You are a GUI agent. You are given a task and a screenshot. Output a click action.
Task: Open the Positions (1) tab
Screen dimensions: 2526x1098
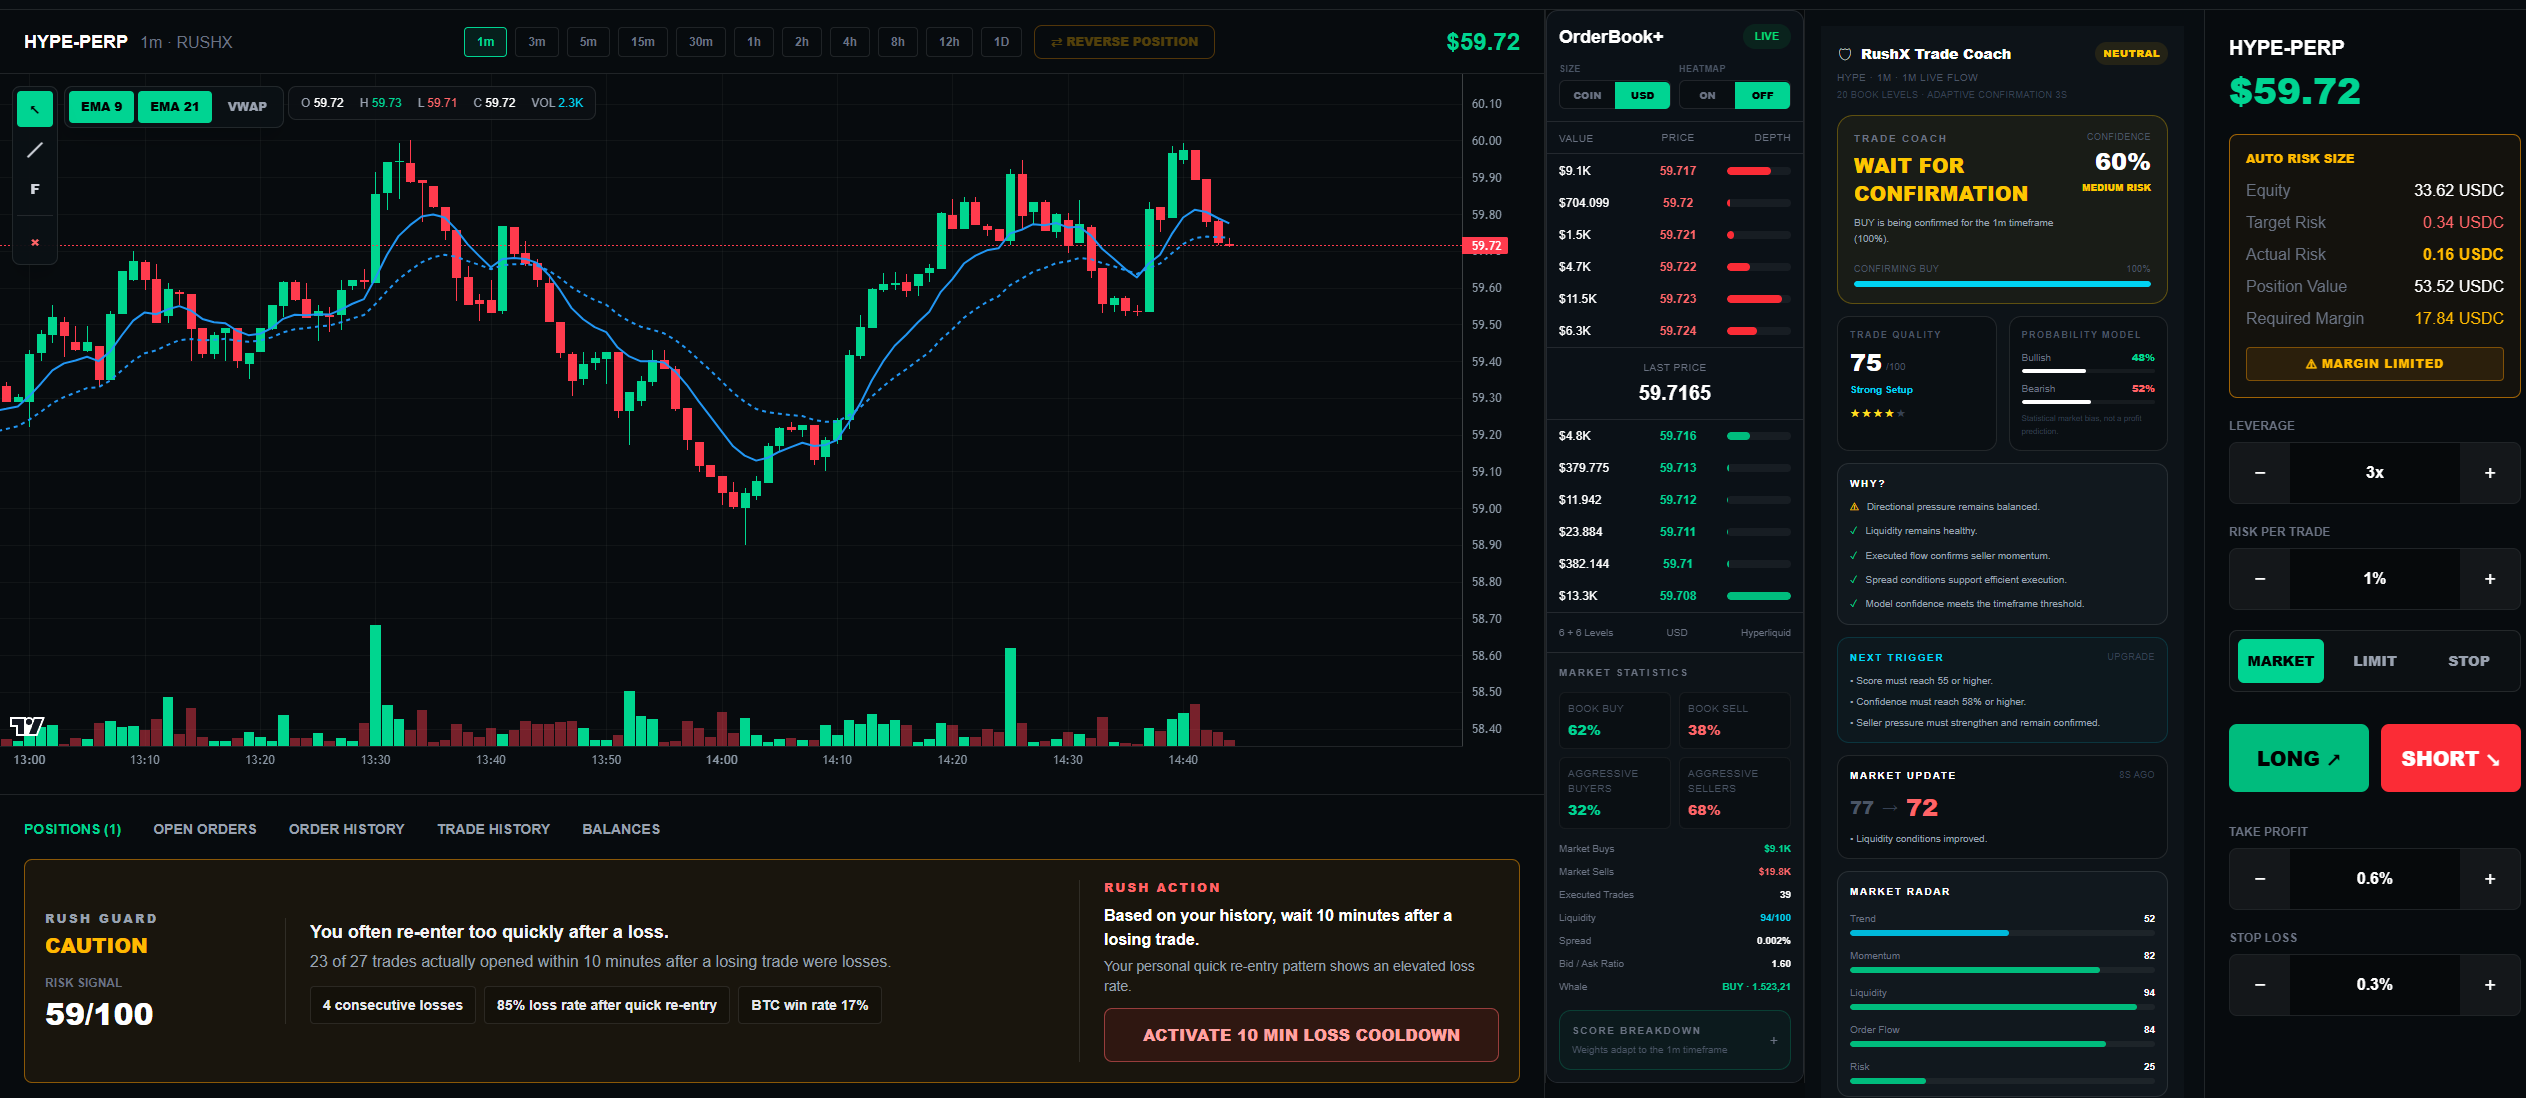73,829
